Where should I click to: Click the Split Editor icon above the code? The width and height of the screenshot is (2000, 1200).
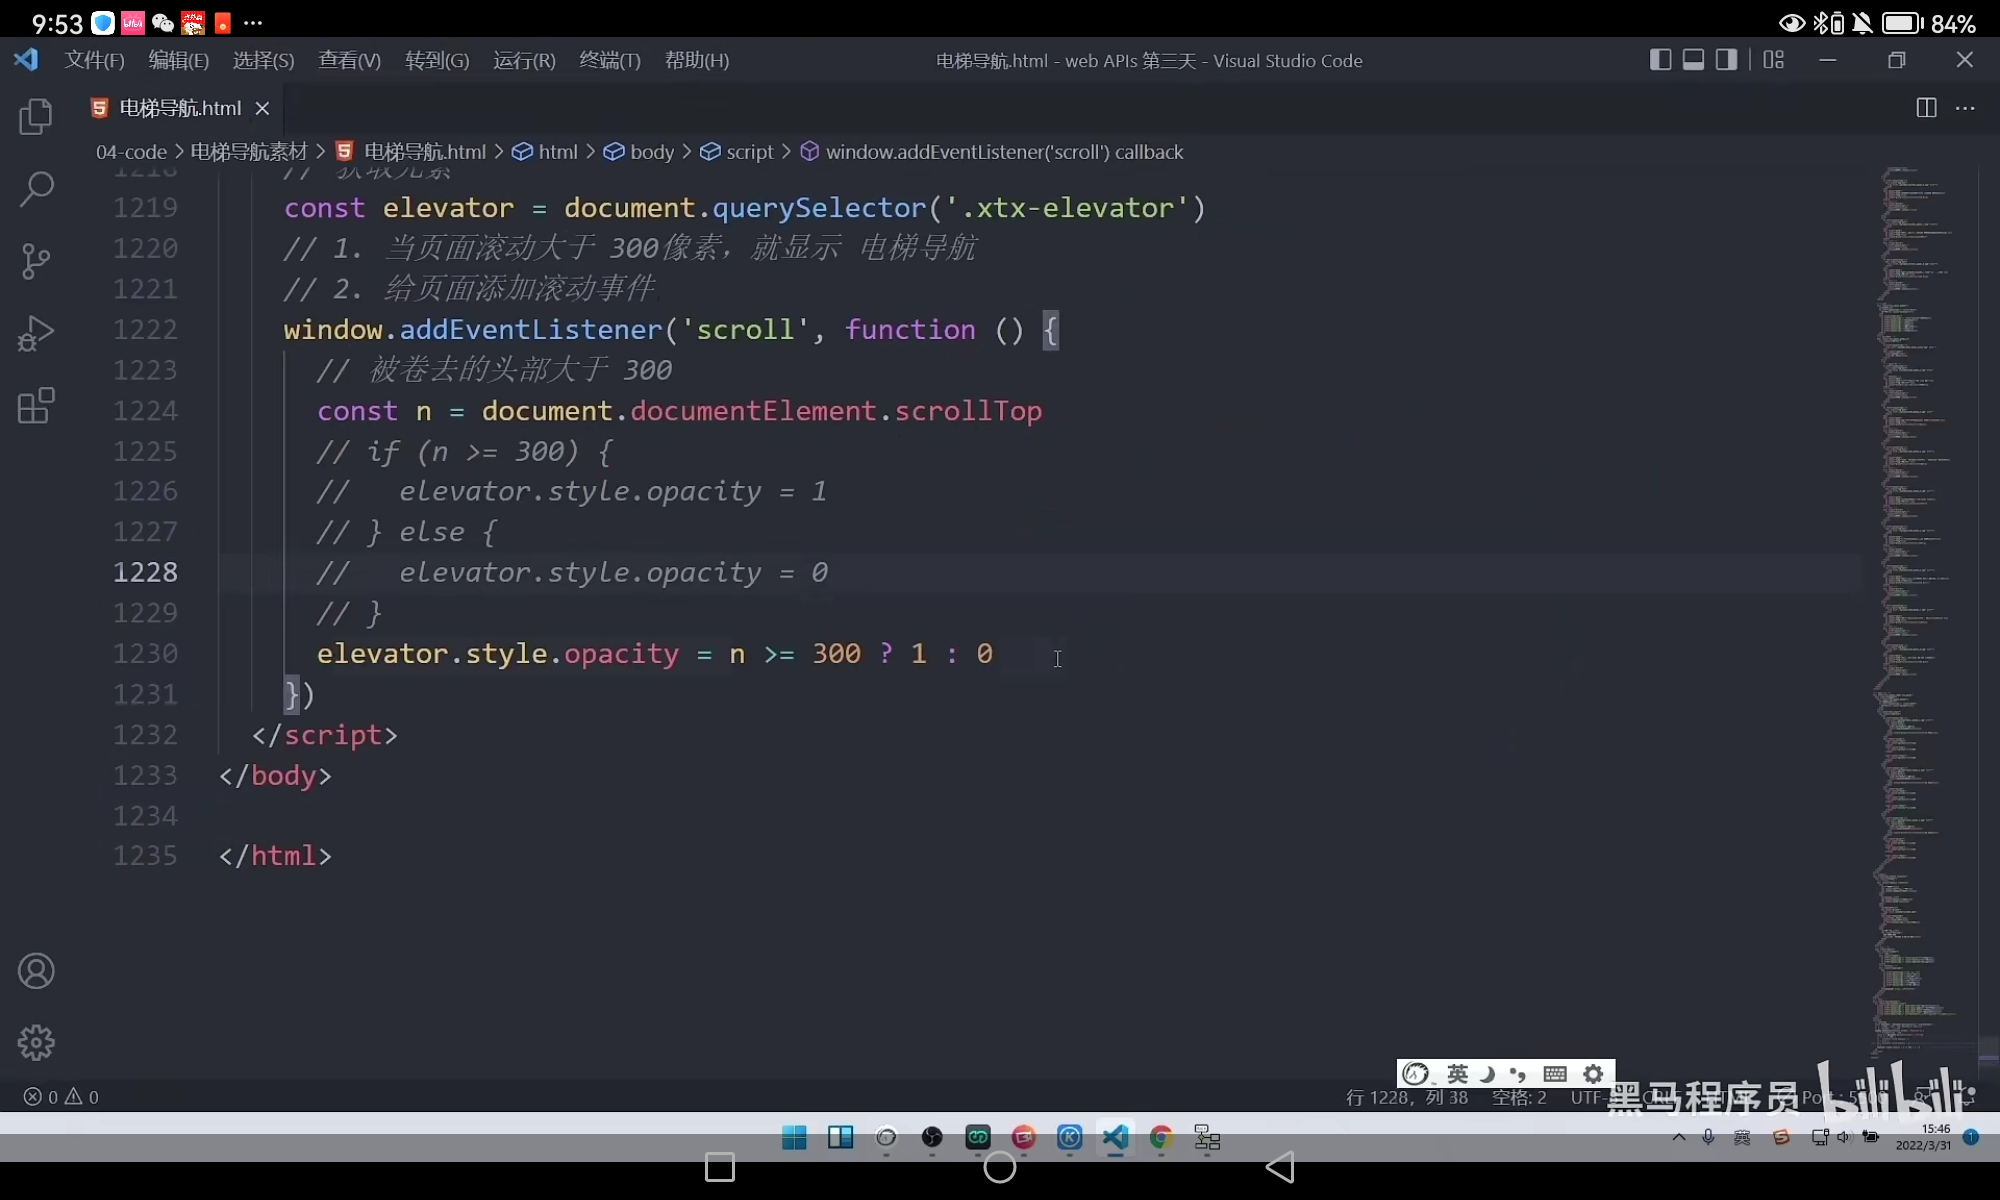tap(1925, 108)
